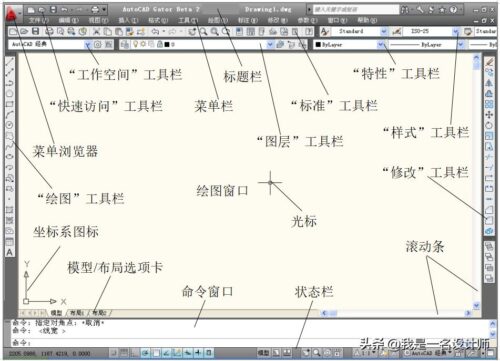Expand the AutoCAD 经典 workspace dropdown
Image resolution: width=500 pixels, height=361 pixels.
pyautogui.click(x=87, y=44)
